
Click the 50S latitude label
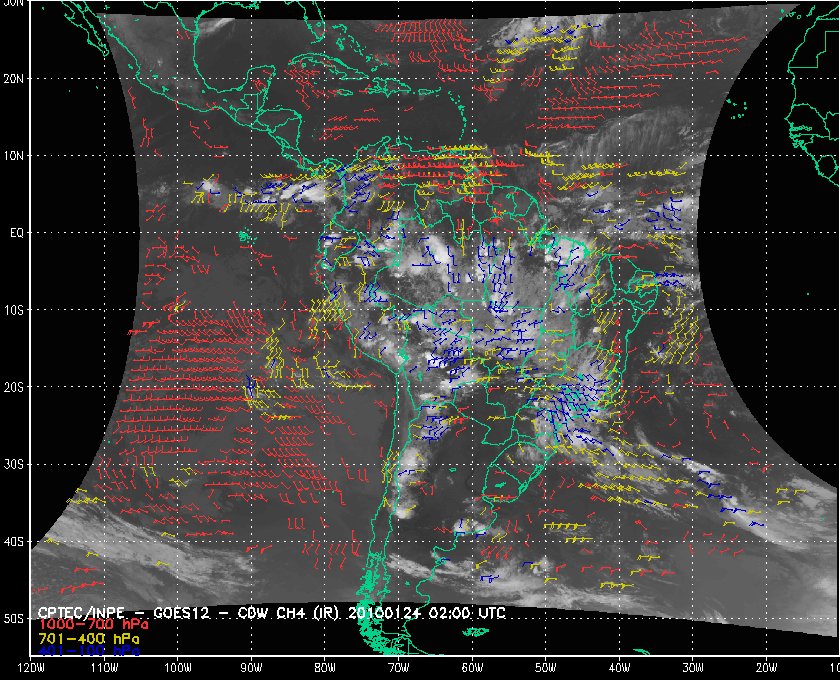[13, 618]
